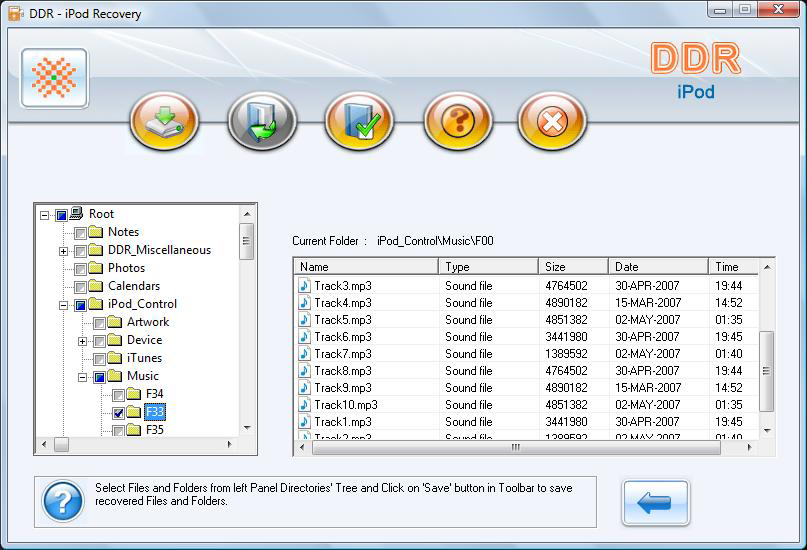
Task: Sort file list by Name column header
Action: click(x=366, y=267)
